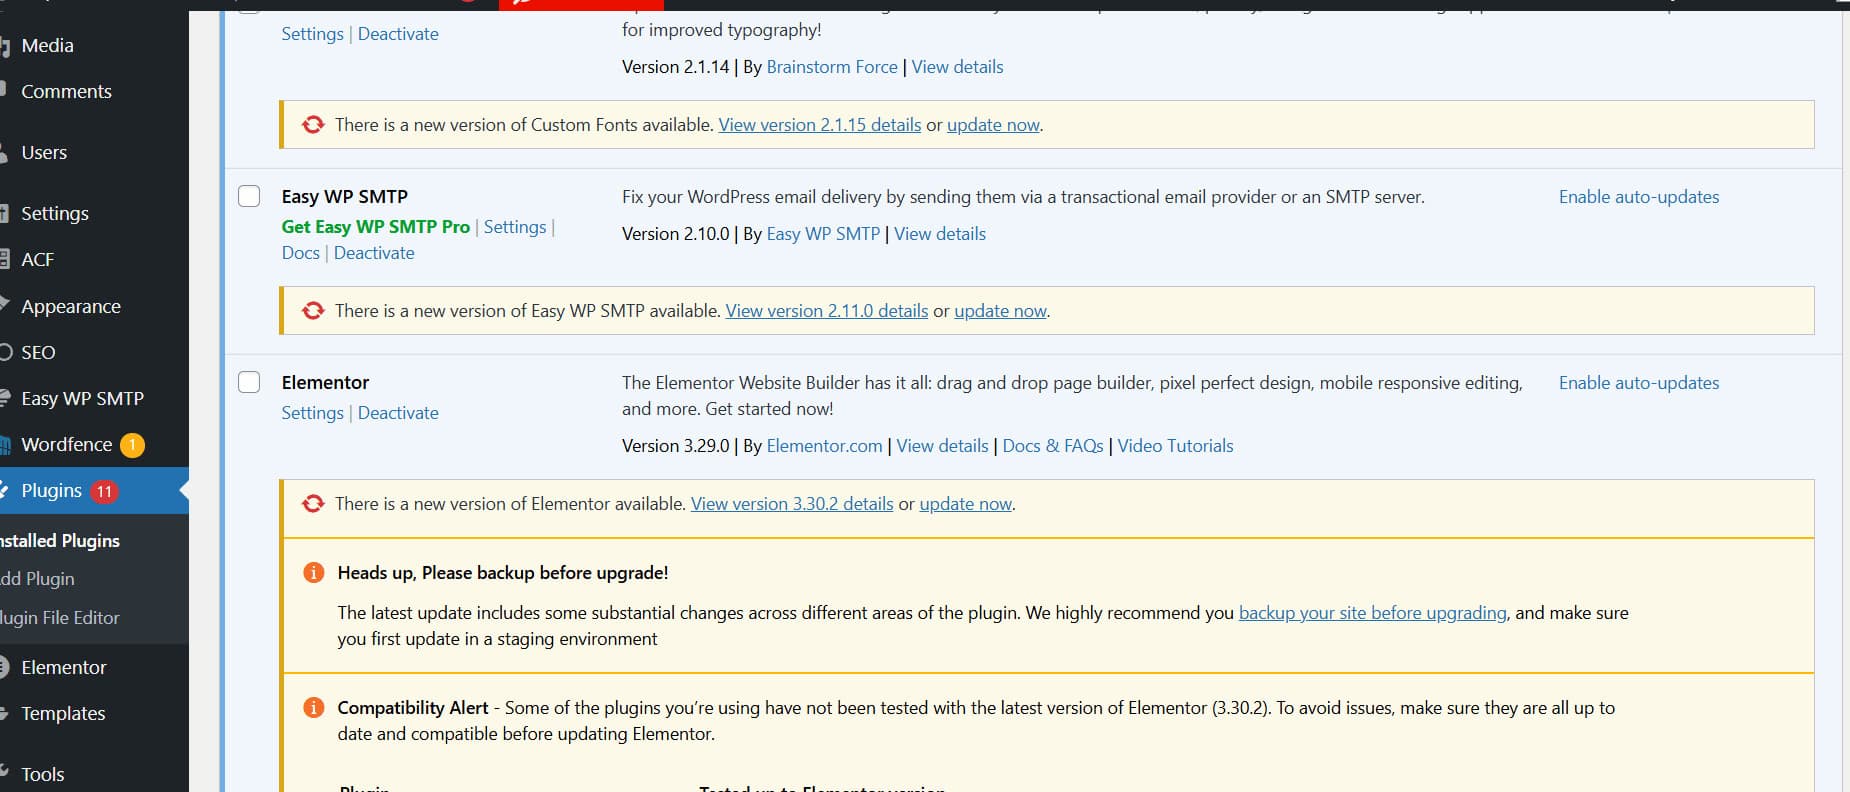Open Elementor plugin Settings link
This screenshot has height=792, width=1850.
tap(312, 412)
